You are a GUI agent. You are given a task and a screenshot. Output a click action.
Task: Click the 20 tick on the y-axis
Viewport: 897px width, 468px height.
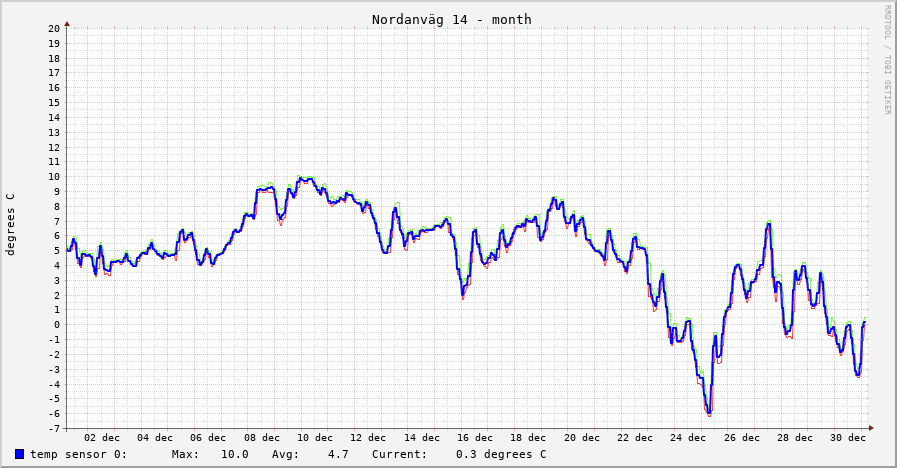click(55, 28)
